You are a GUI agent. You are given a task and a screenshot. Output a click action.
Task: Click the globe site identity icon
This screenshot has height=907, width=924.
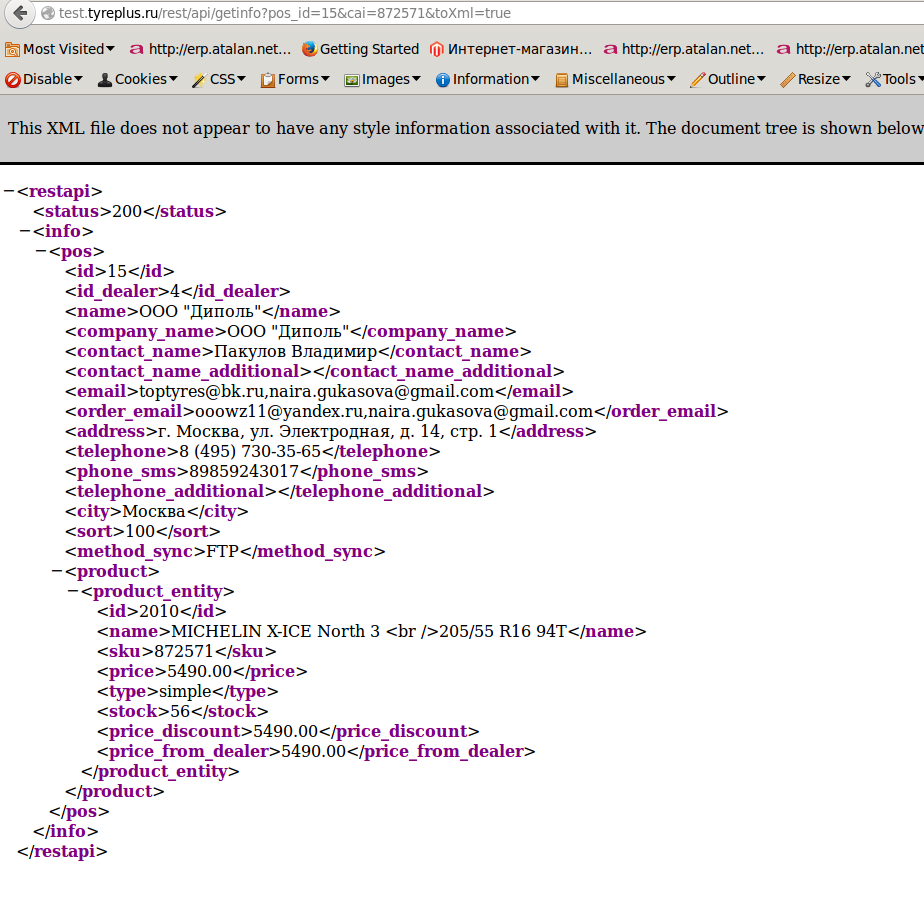point(48,13)
